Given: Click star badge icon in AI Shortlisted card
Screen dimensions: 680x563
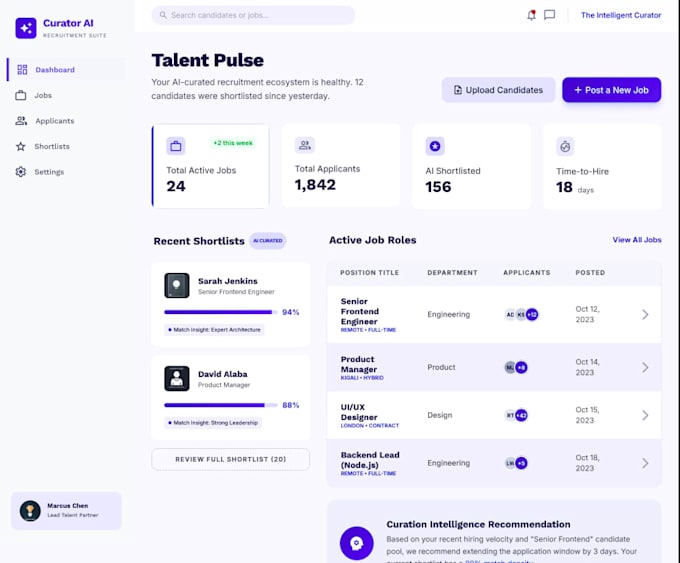Looking at the screenshot, I should [x=435, y=146].
